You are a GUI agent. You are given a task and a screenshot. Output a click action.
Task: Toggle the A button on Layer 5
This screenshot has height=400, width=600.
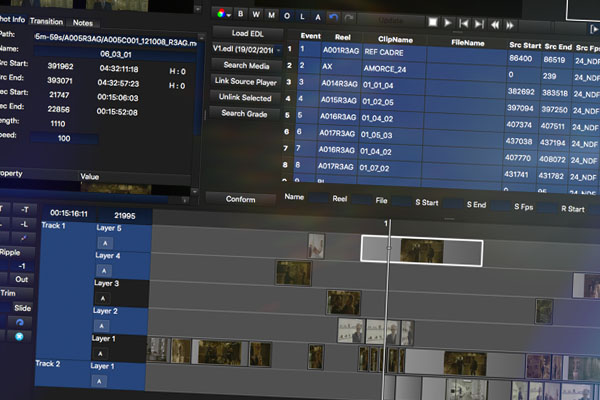[105, 243]
